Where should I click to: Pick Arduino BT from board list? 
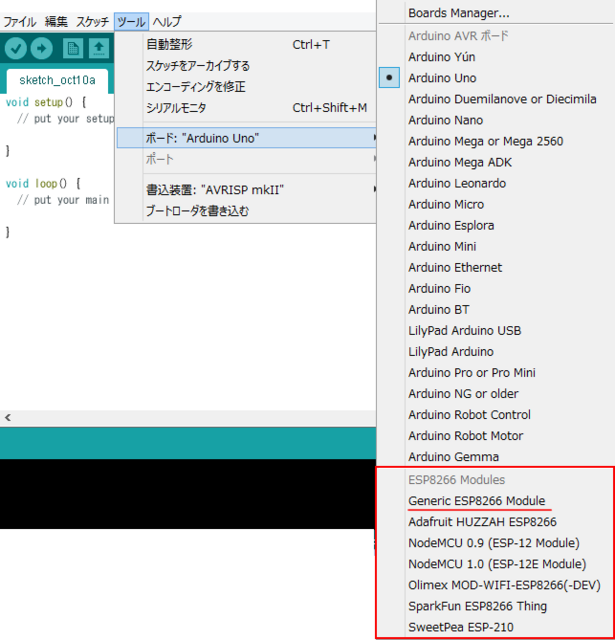pyautogui.click(x=496, y=309)
